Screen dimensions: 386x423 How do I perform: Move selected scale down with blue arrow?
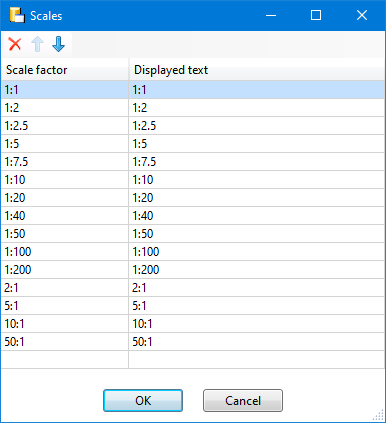click(58, 44)
